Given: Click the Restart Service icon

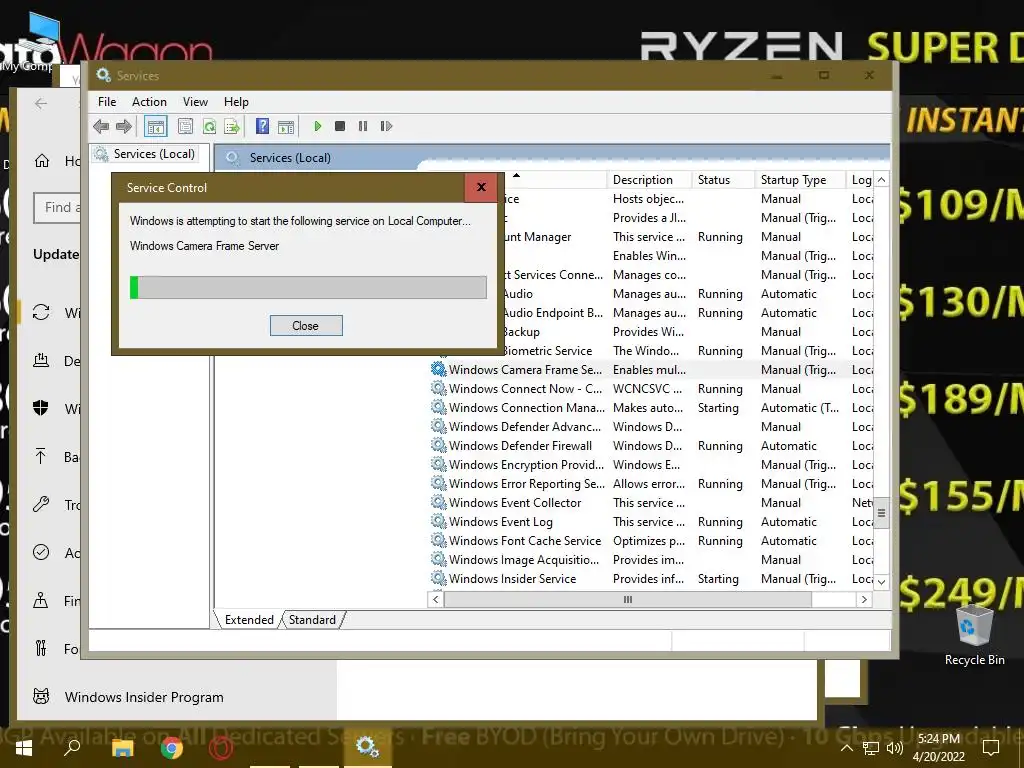Looking at the screenshot, I should click(x=386, y=126).
